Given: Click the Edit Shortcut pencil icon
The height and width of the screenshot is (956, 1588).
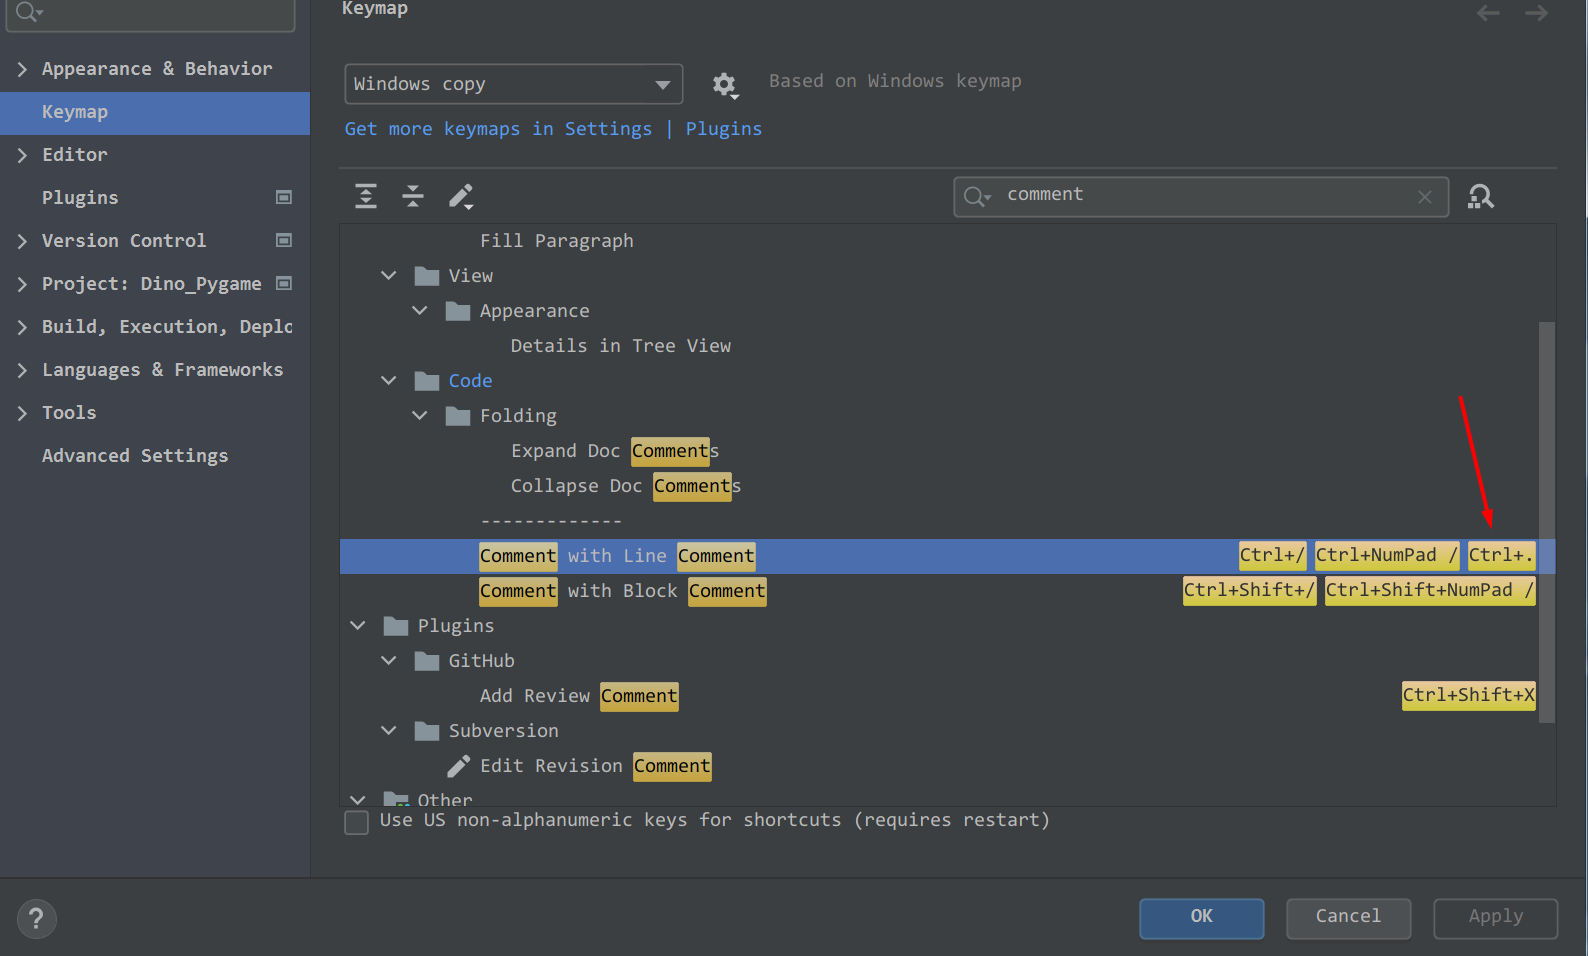Looking at the screenshot, I should (x=461, y=196).
